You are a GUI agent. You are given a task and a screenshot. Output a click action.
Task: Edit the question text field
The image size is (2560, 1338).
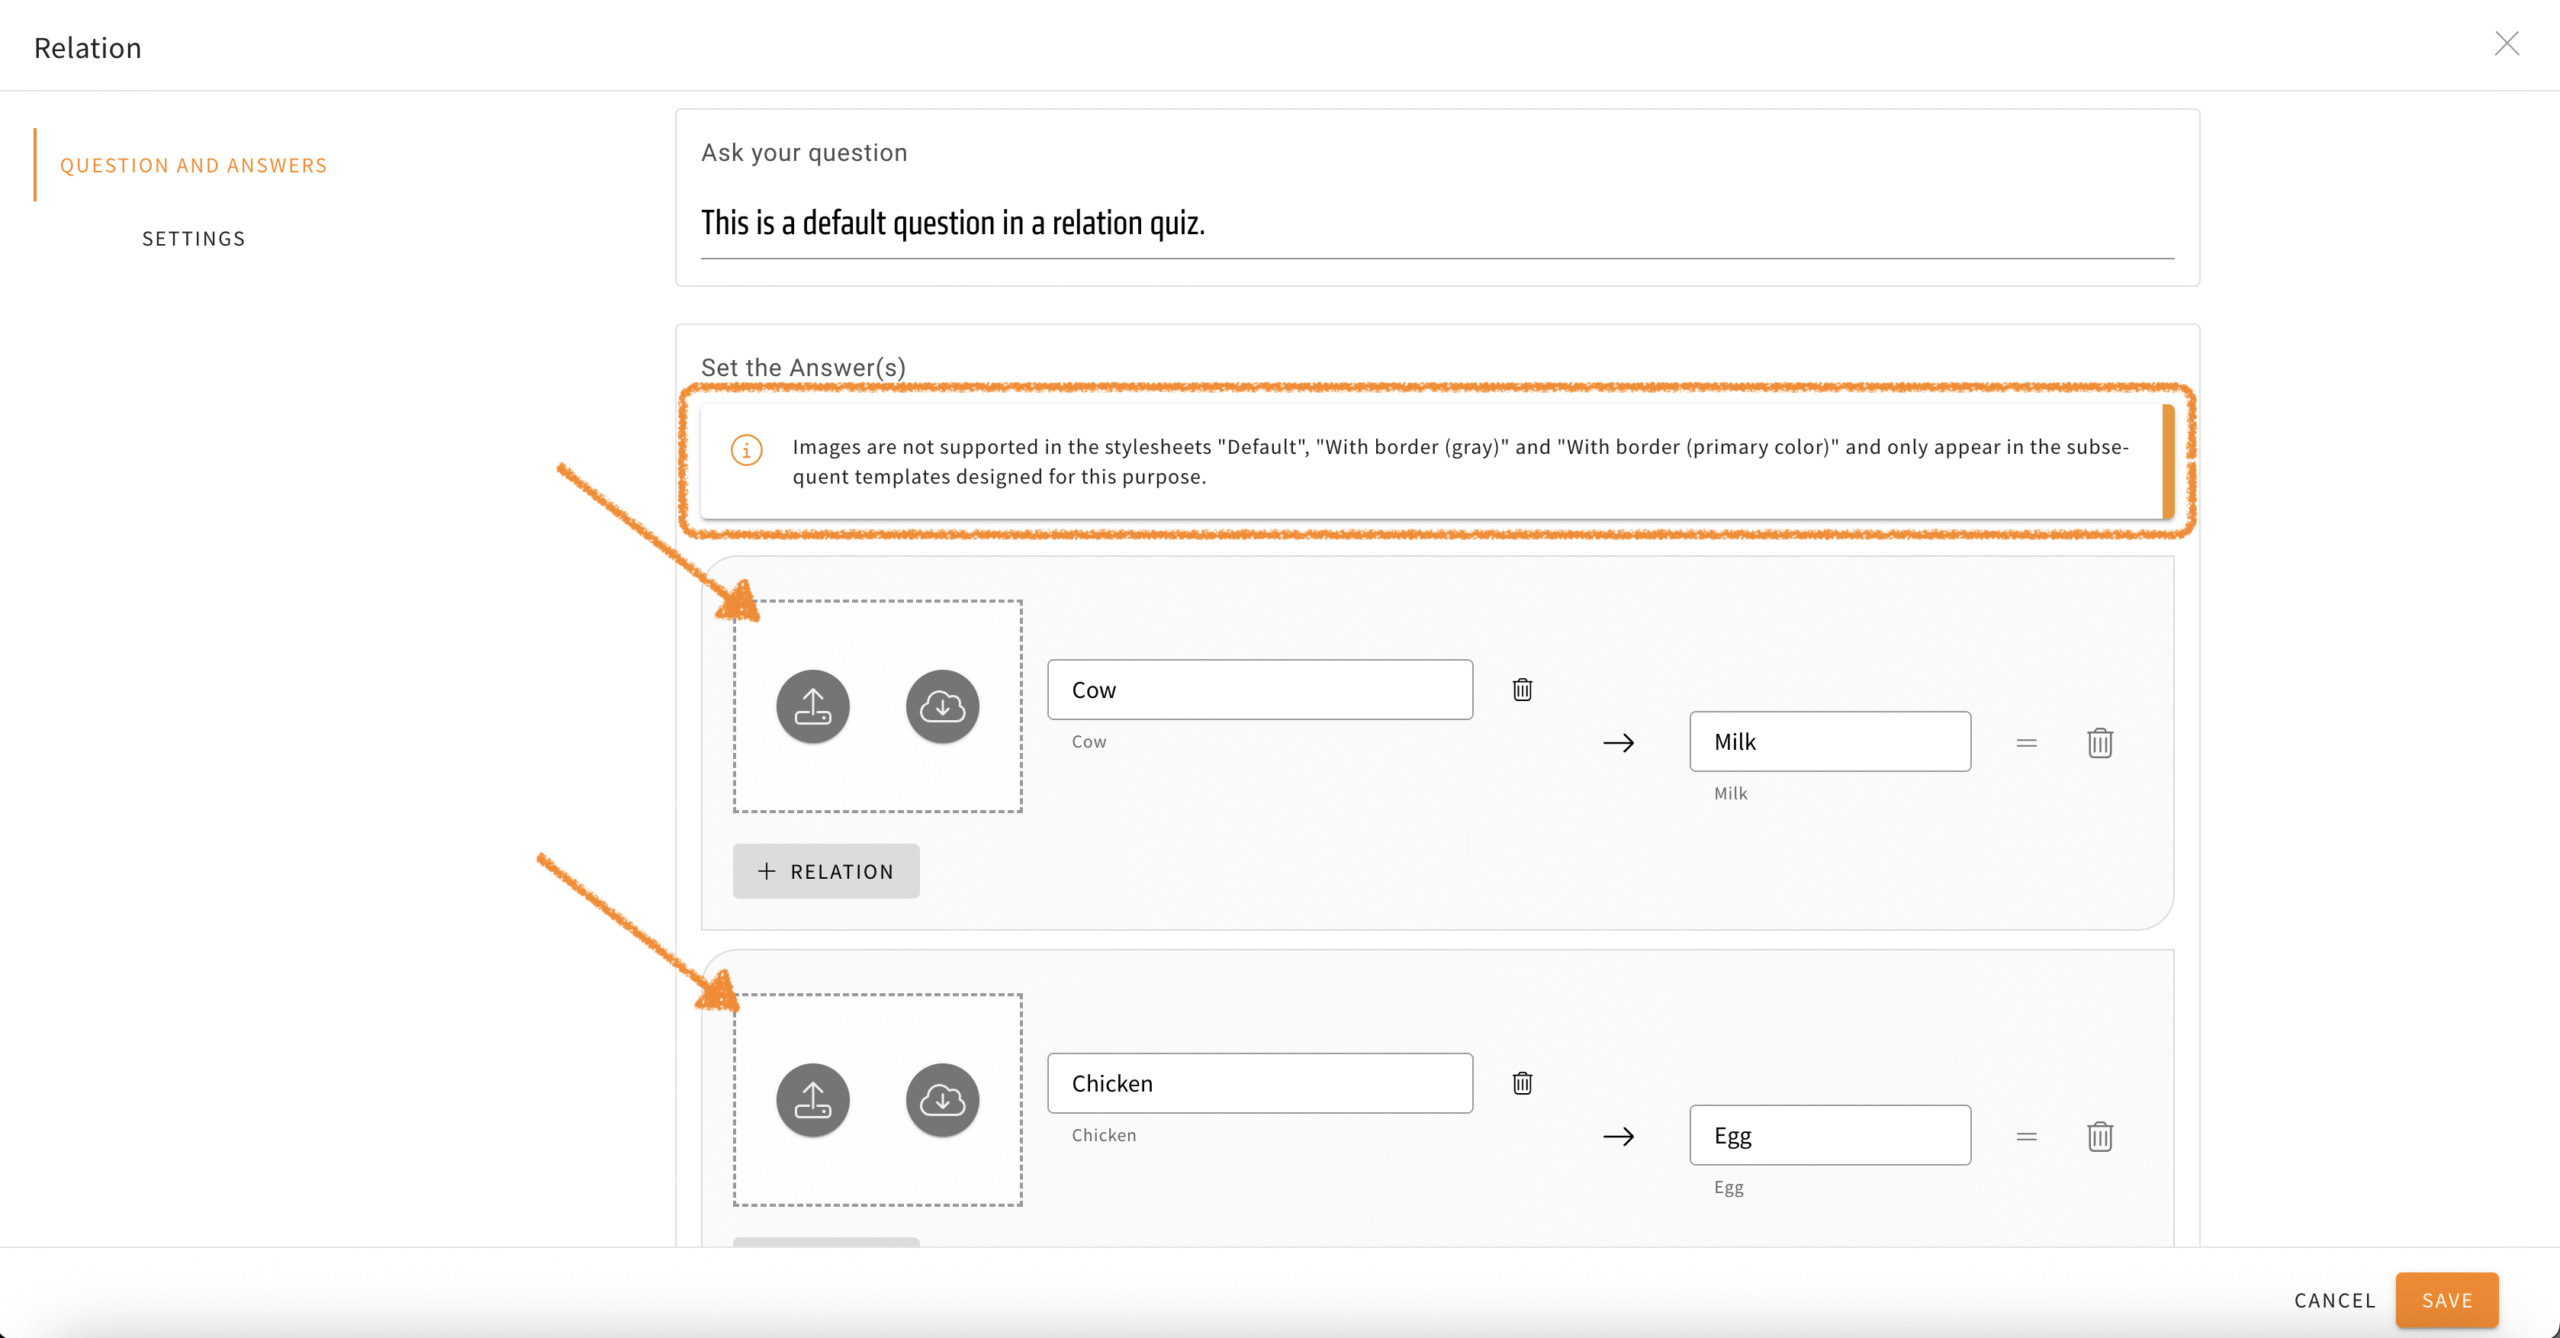(x=1436, y=223)
